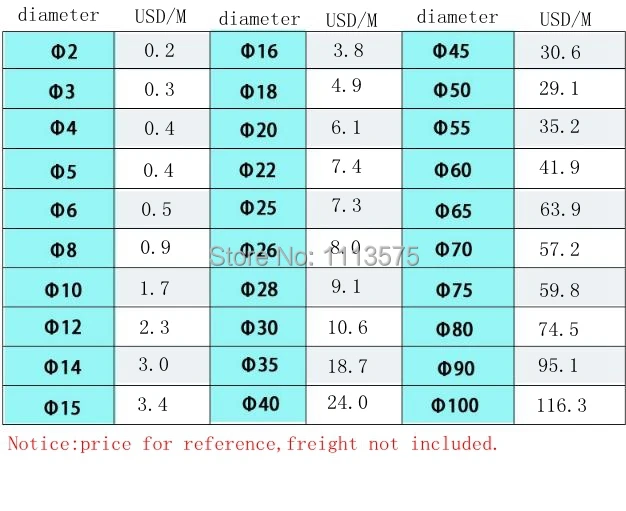Image resolution: width=626 pixels, height=511 pixels.
Task: Select the Φ2 diameter cell
Action: (58, 50)
